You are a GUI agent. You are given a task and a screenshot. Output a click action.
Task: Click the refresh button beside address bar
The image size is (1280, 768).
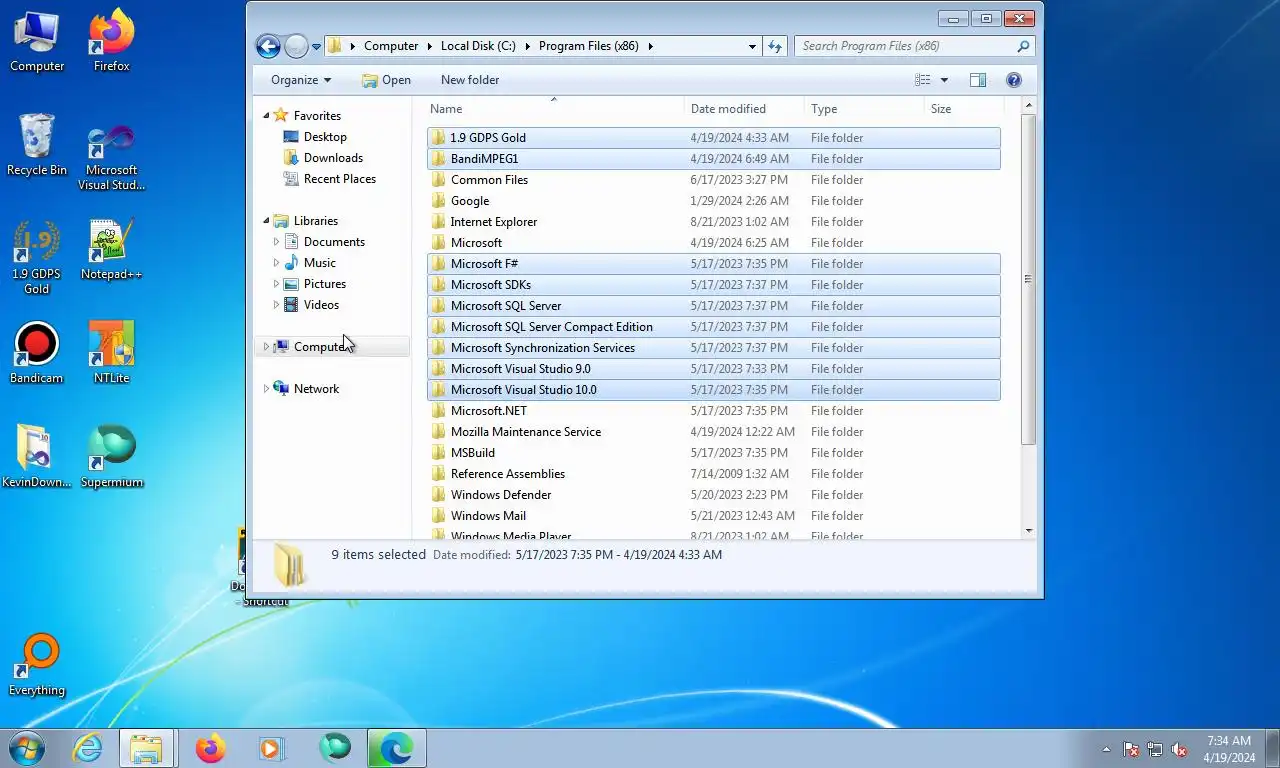(774, 46)
